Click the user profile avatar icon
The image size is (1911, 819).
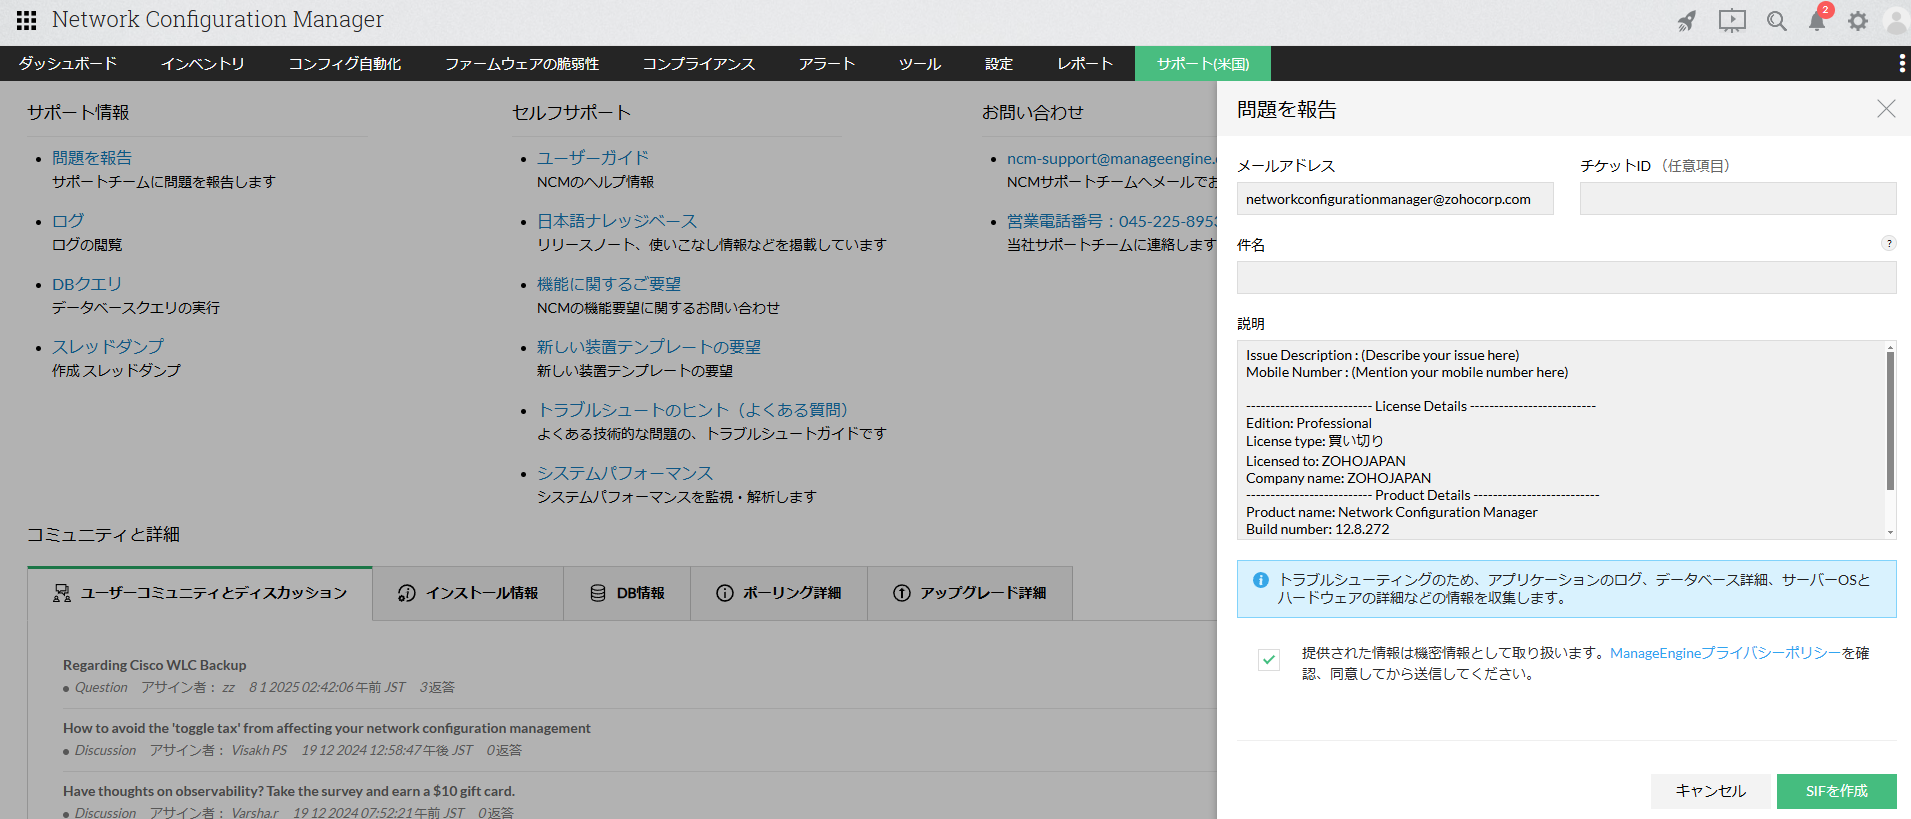coord(1895,21)
